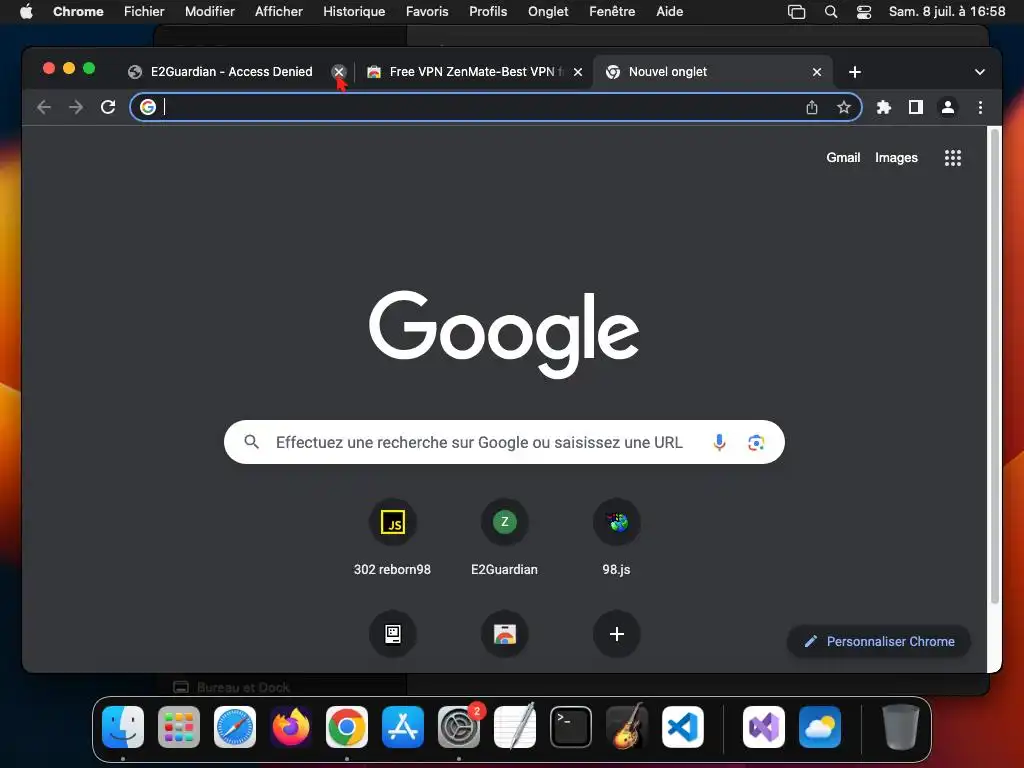Screen dimensions: 1024x768
Task: Open TextEdit from the Dock
Action: click(x=515, y=727)
